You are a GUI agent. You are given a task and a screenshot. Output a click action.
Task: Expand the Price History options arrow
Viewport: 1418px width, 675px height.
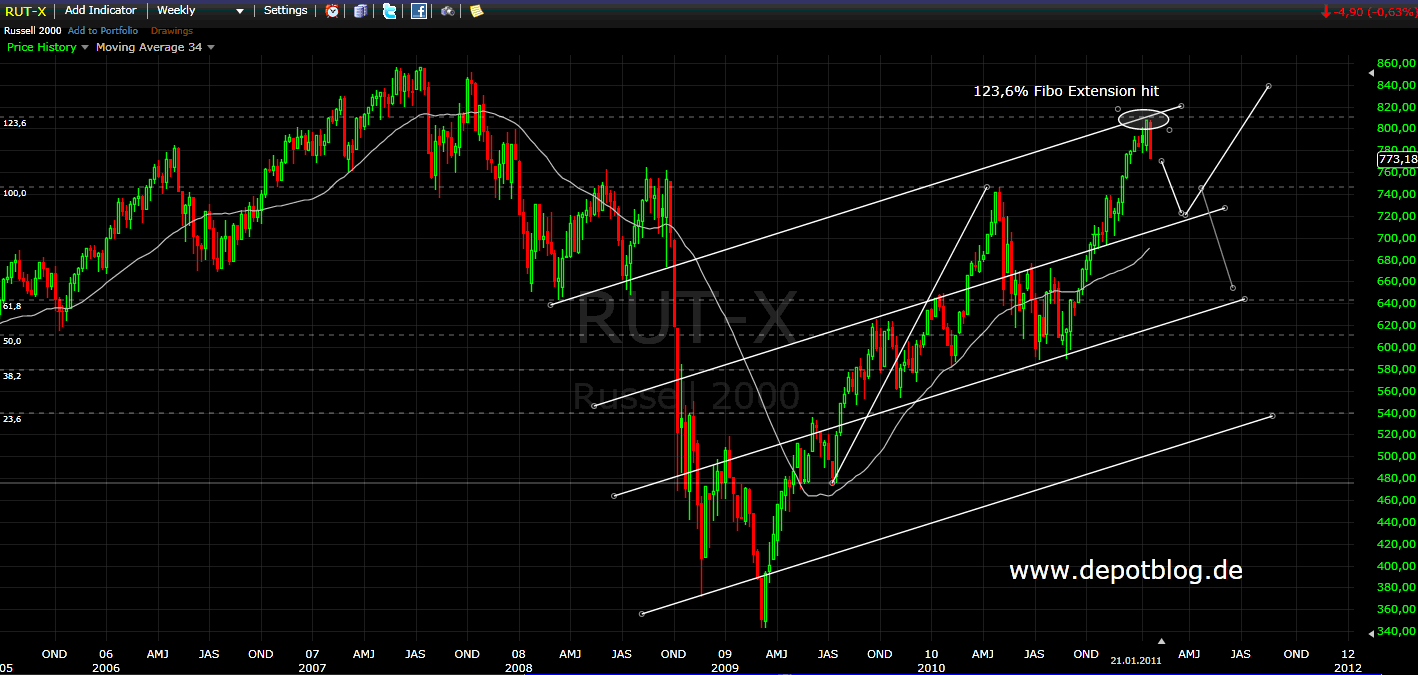[85, 47]
